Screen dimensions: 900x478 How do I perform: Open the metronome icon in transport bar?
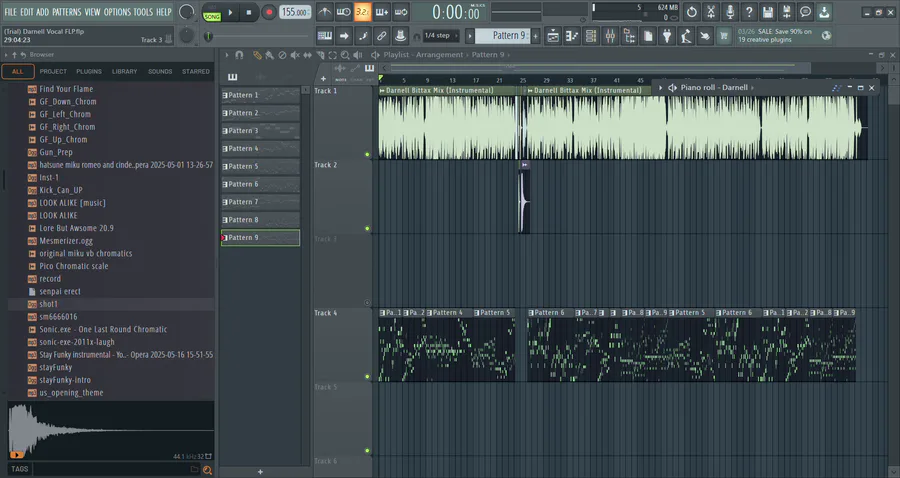[324, 12]
